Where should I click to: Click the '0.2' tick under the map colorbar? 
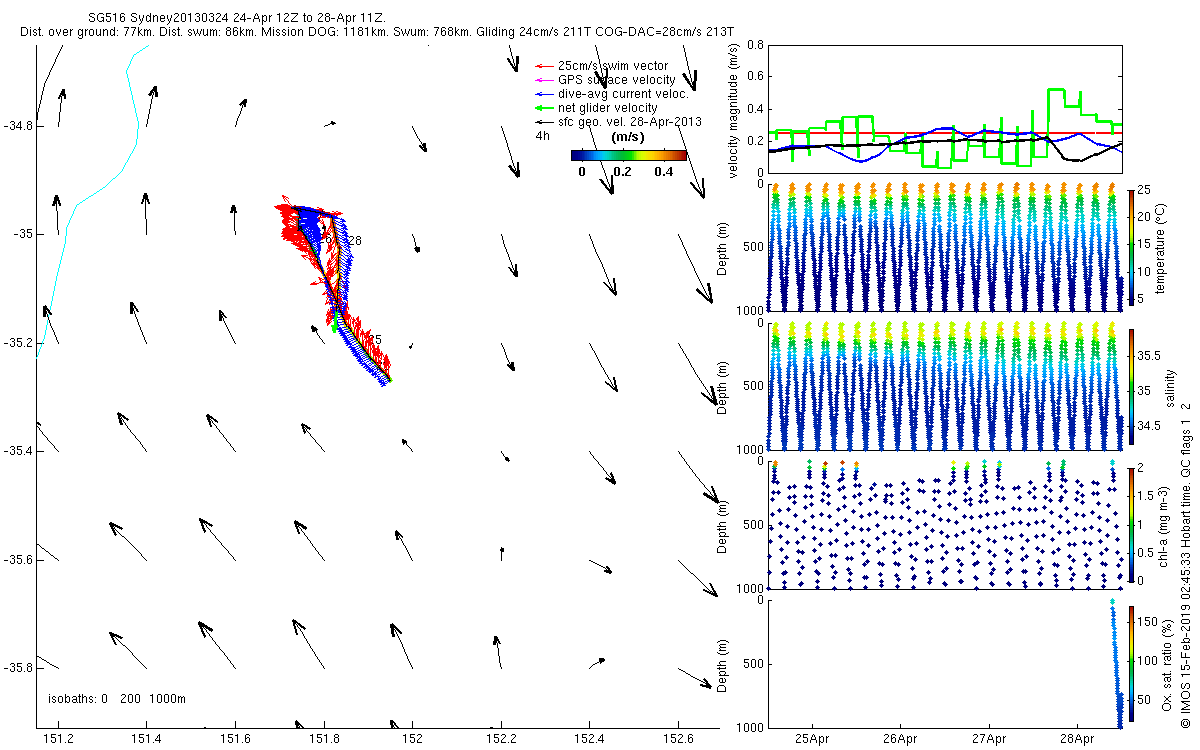coord(622,172)
